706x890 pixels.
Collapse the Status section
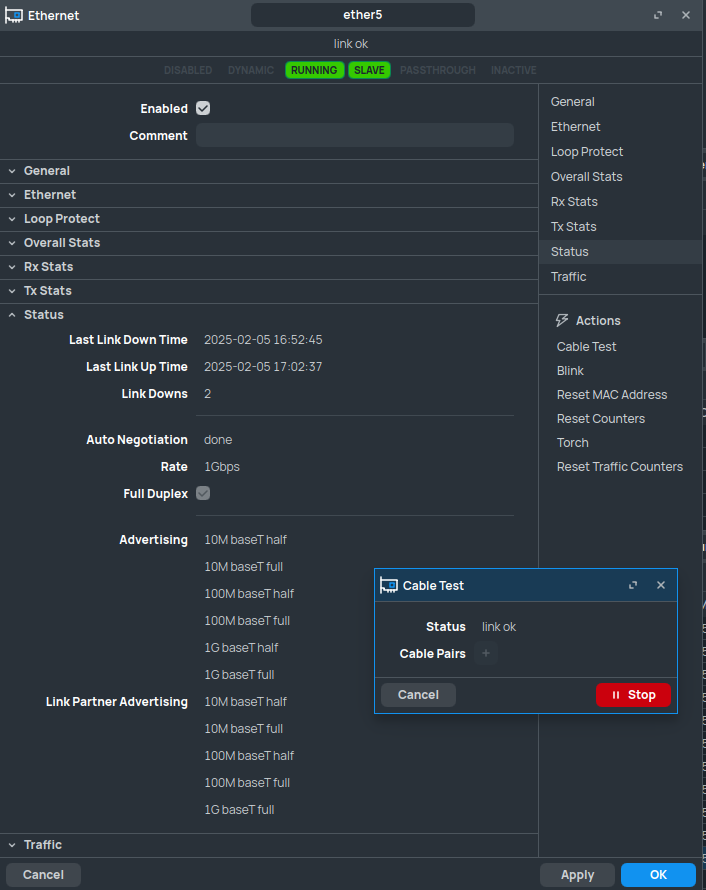(x=44, y=315)
